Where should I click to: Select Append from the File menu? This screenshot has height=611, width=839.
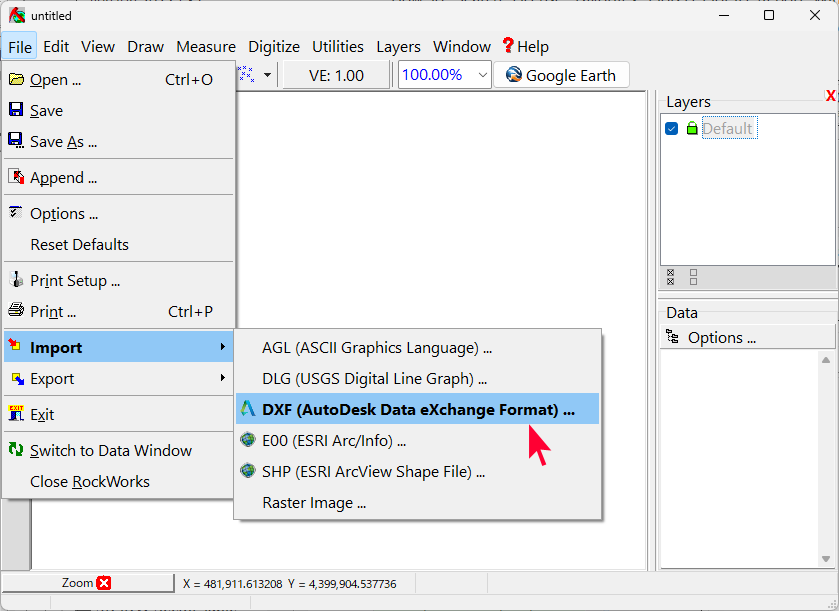[63, 178]
